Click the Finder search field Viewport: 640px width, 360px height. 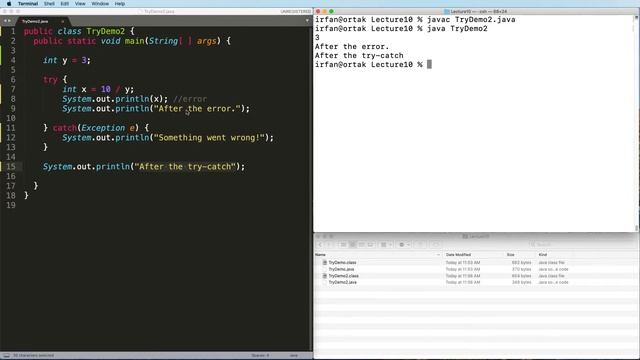pos(582,244)
